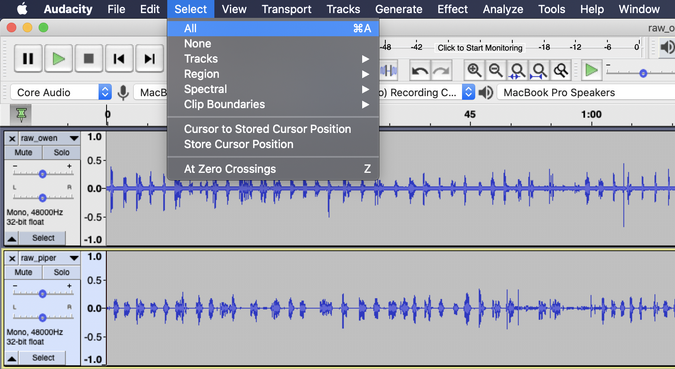Viewport: 675px width, 369px height.
Task: Collapse the raw_owen track with the arrow
Action: 12,238
